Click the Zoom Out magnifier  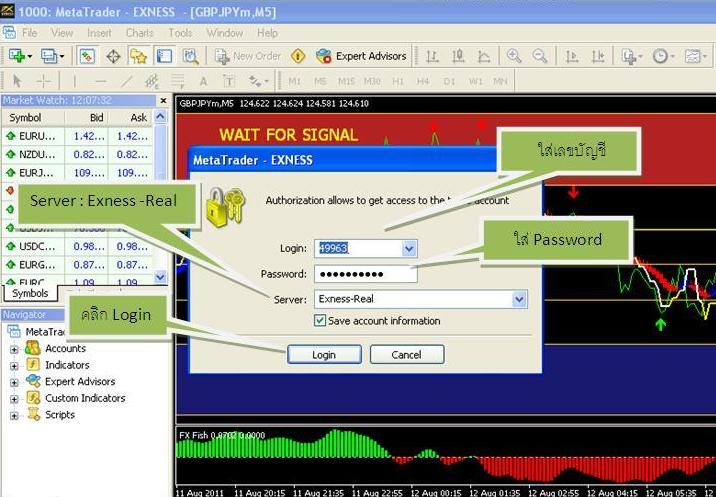[x=540, y=56]
